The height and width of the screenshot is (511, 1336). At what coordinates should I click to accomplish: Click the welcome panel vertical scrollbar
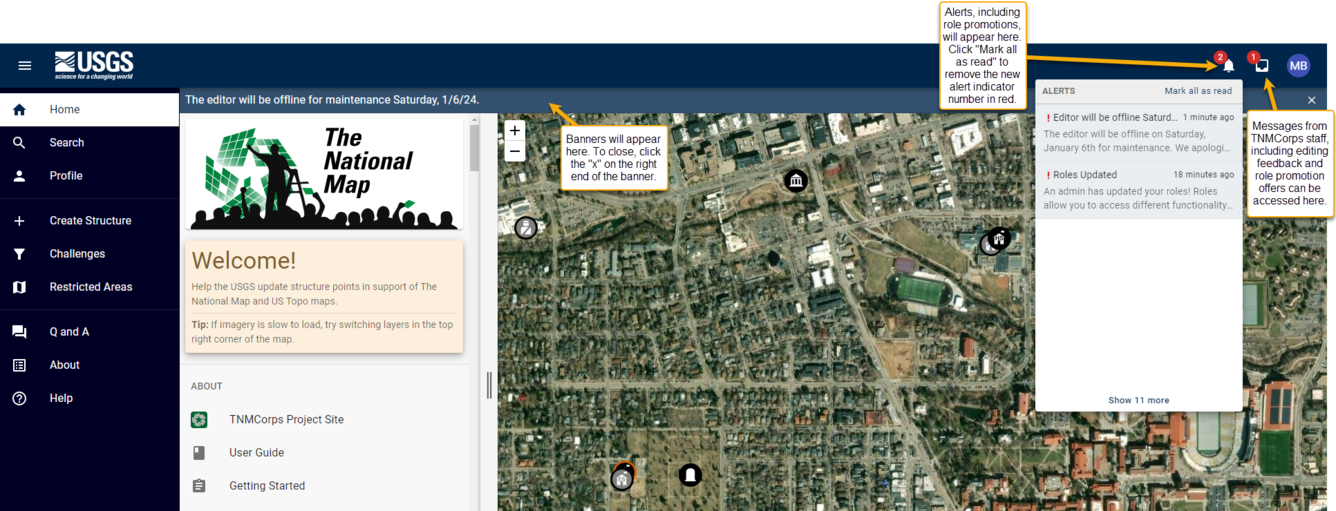point(475,147)
